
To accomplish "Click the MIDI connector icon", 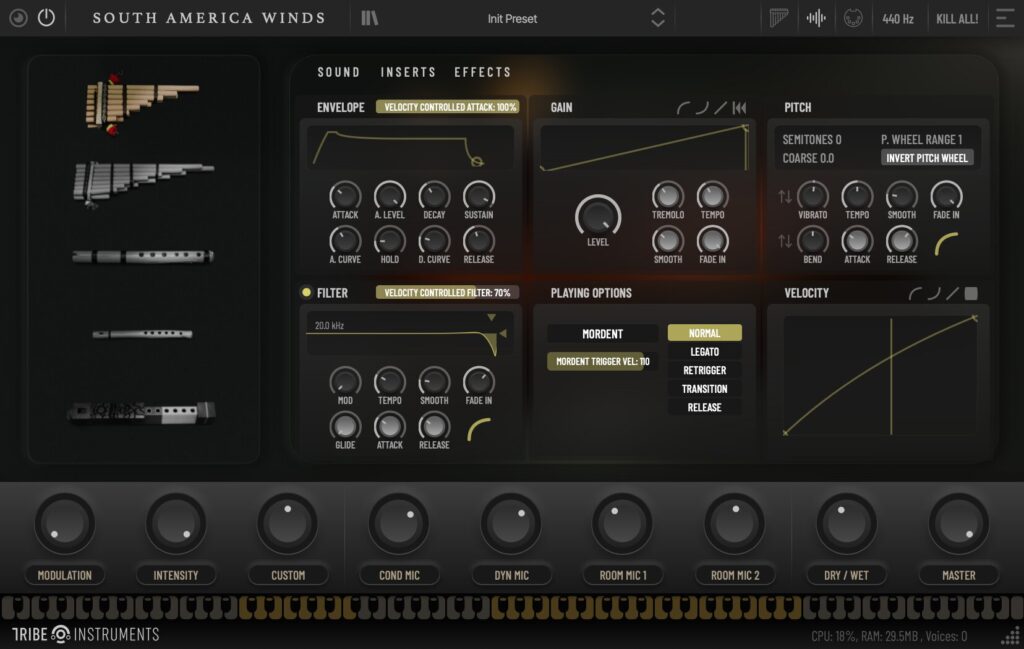I will click(853, 18).
